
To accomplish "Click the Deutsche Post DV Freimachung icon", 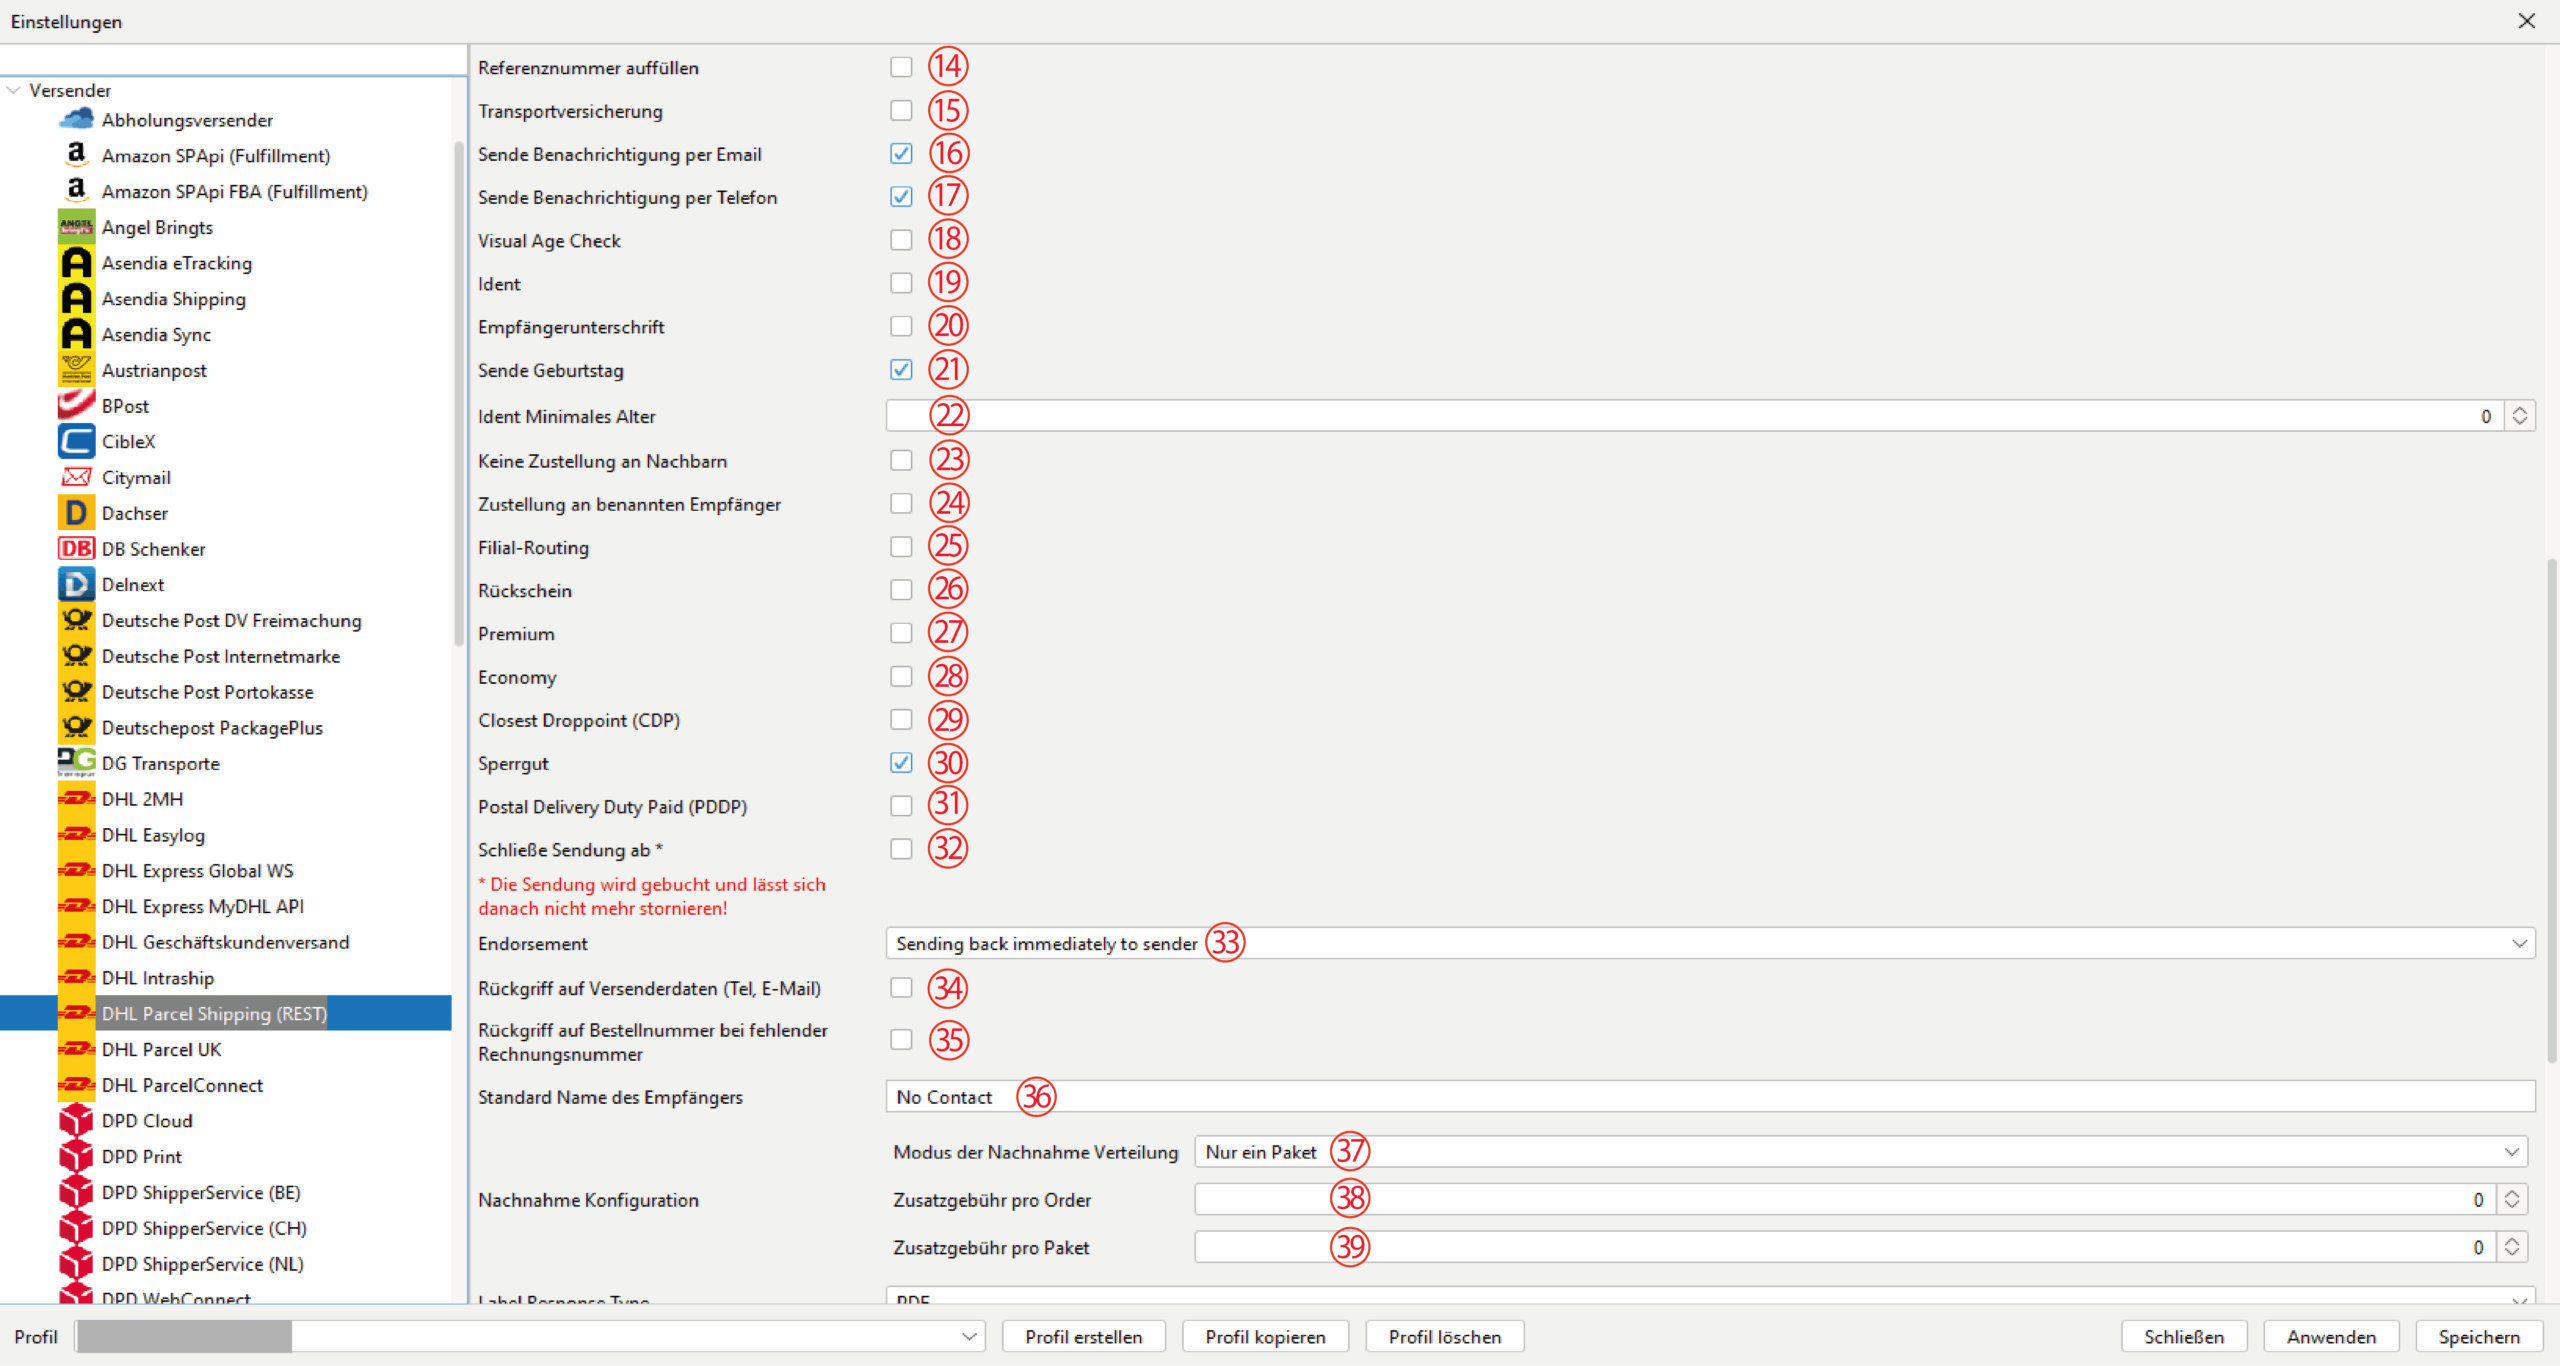I will coord(76,620).
